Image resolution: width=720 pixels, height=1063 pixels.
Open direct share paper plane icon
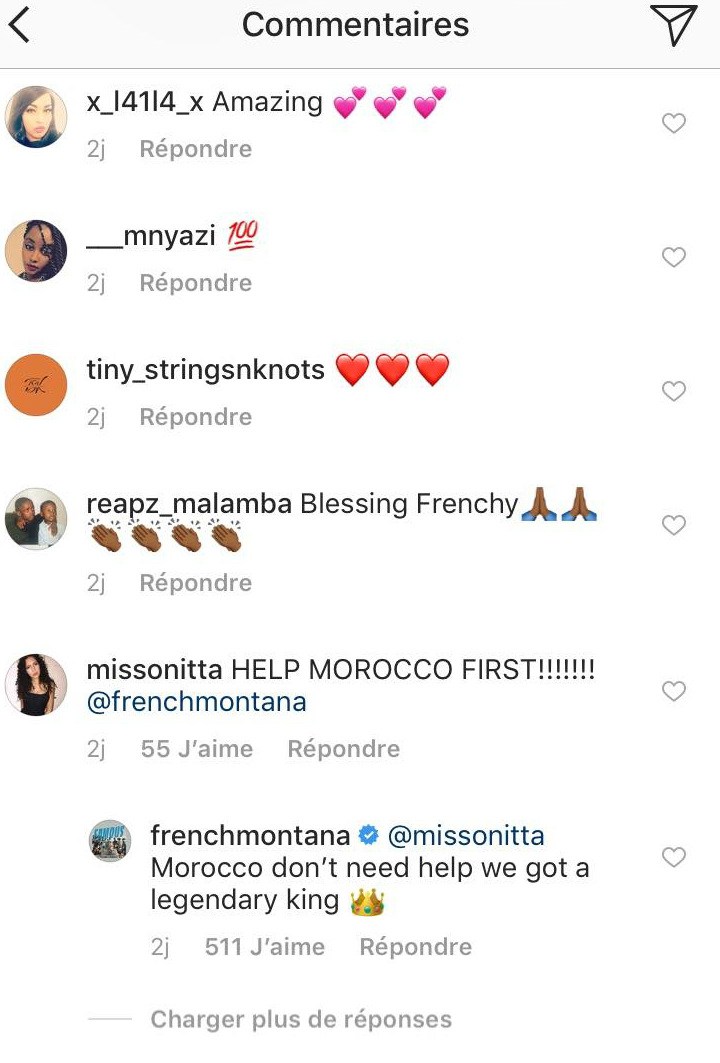(x=673, y=24)
